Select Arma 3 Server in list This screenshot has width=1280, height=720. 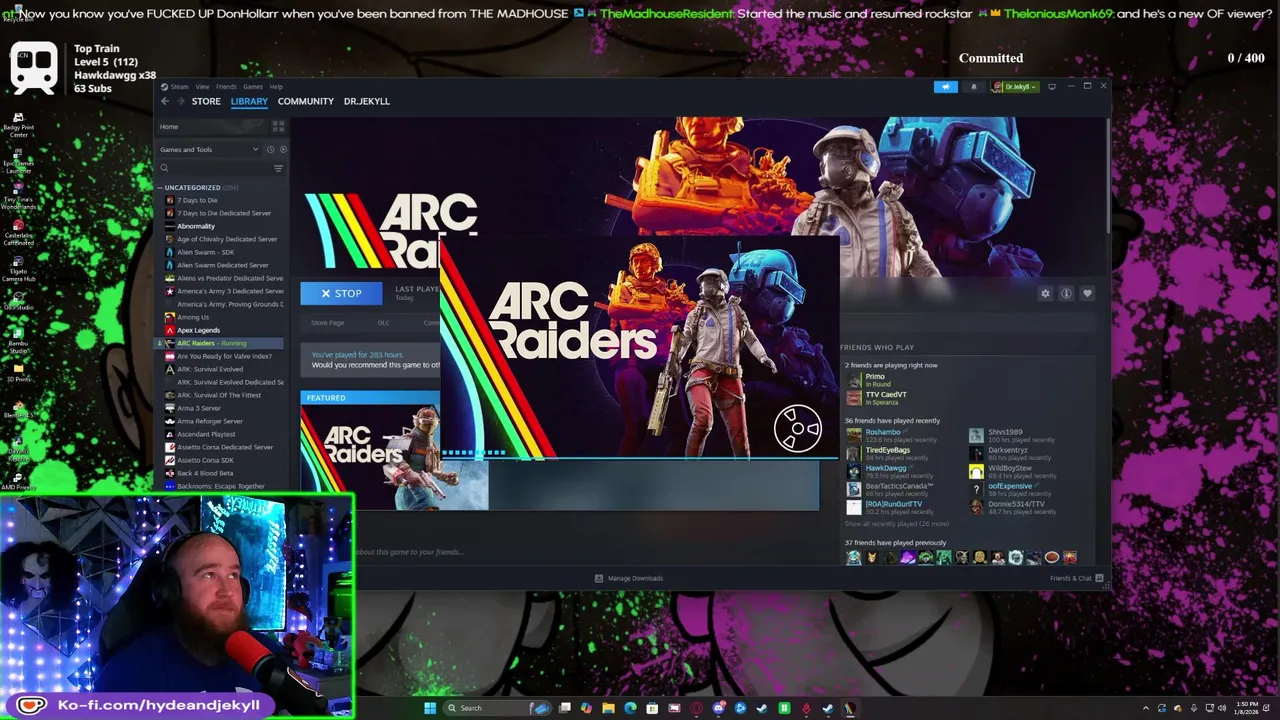click(199, 408)
